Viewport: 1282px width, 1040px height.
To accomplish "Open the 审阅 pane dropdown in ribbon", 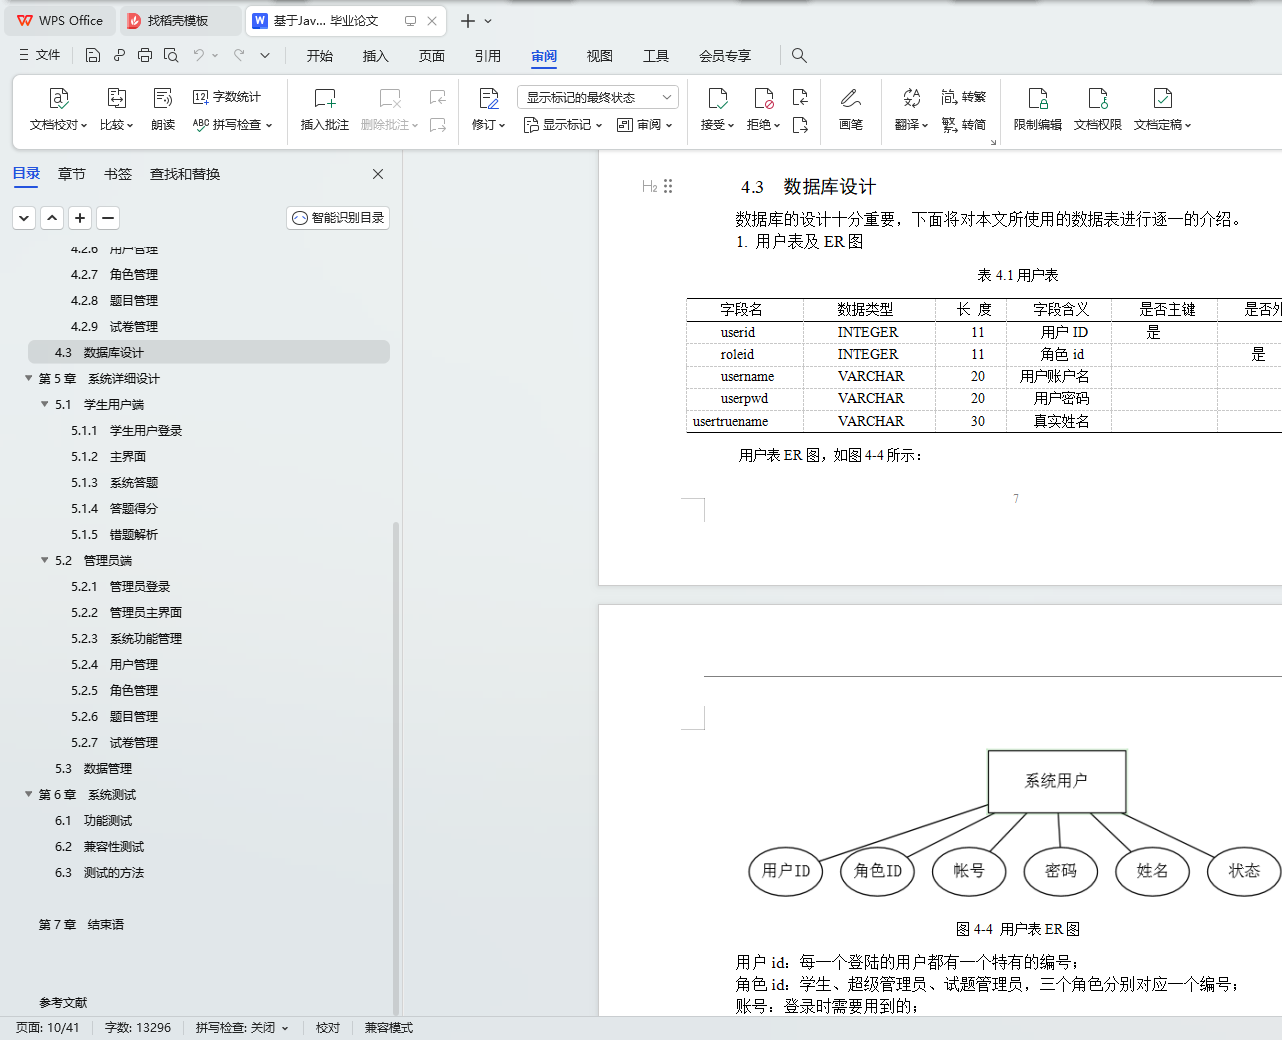I will pos(645,125).
